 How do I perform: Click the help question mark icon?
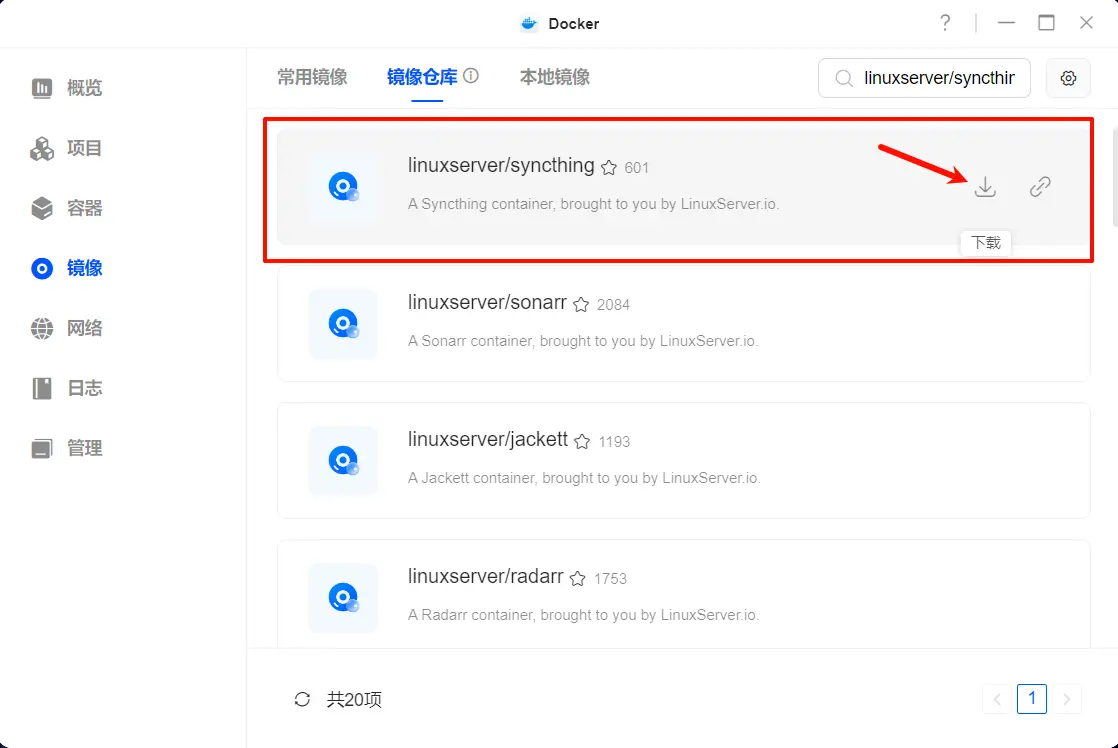tap(945, 23)
